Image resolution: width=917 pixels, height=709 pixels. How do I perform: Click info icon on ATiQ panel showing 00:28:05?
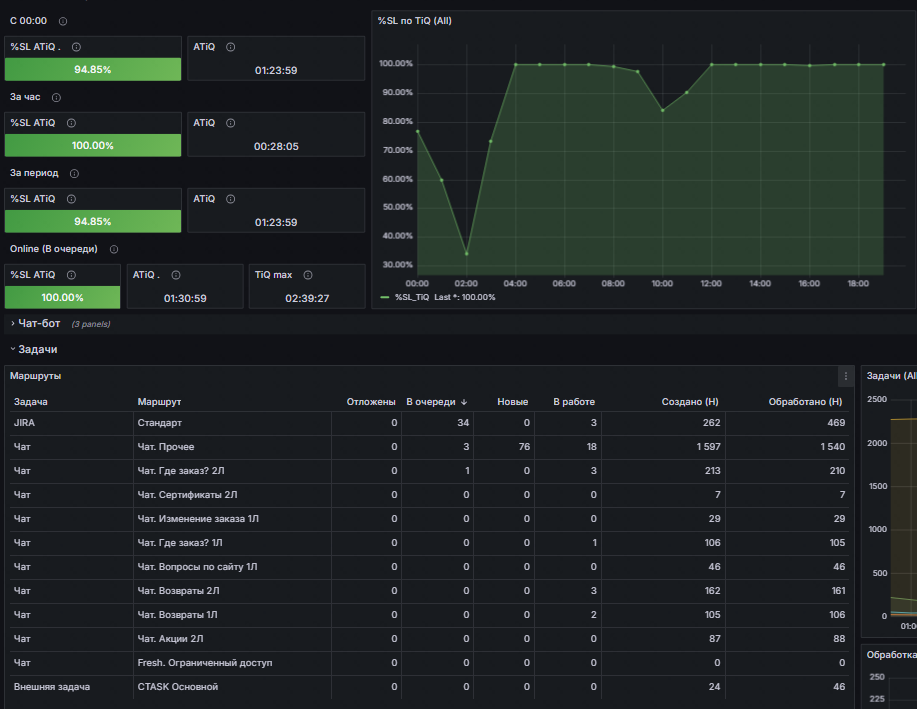pyautogui.click(x=230, y=123)
